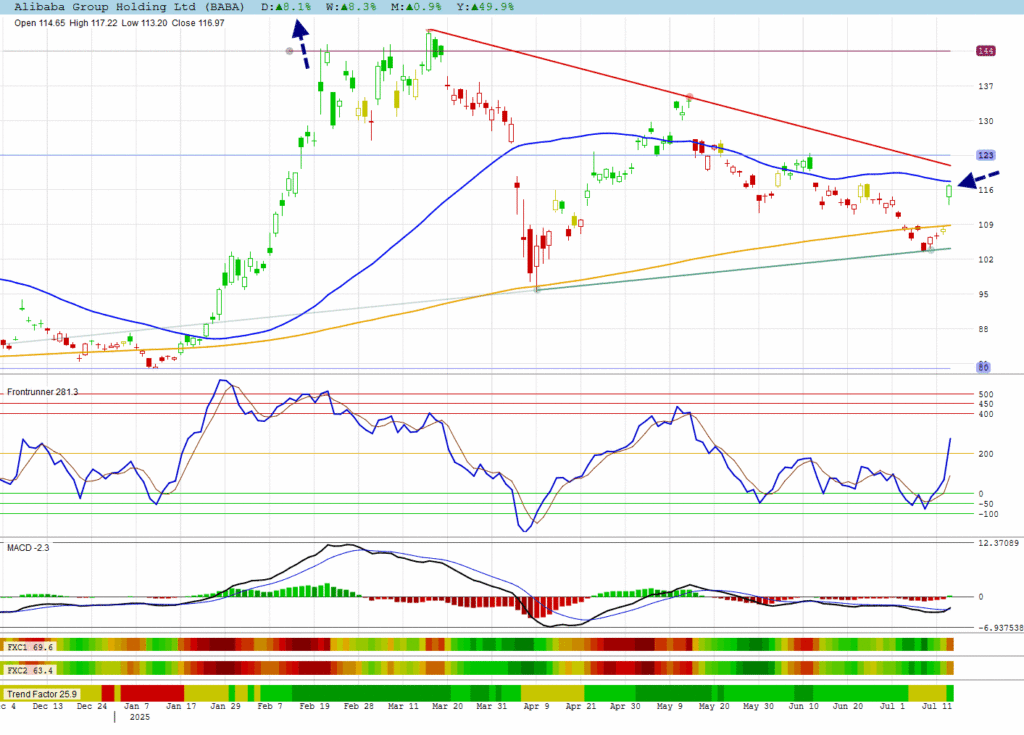Select the yearly change Y: 49.9% value
This screenshot has width=1024, height=735.
click(x=485, y=7)
